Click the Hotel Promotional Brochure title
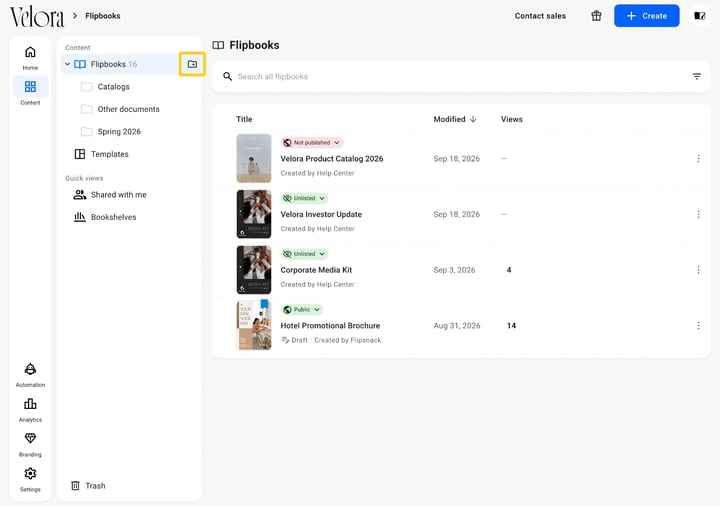Viewport: 720px width, 506px height. coord(330,326)
